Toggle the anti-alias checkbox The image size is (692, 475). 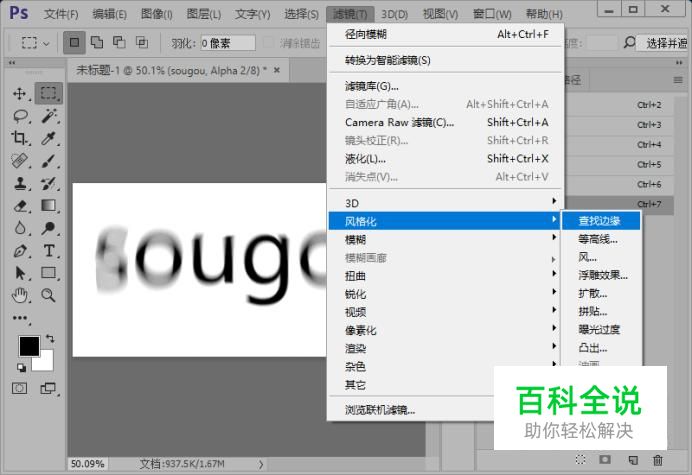click(268, 43)
